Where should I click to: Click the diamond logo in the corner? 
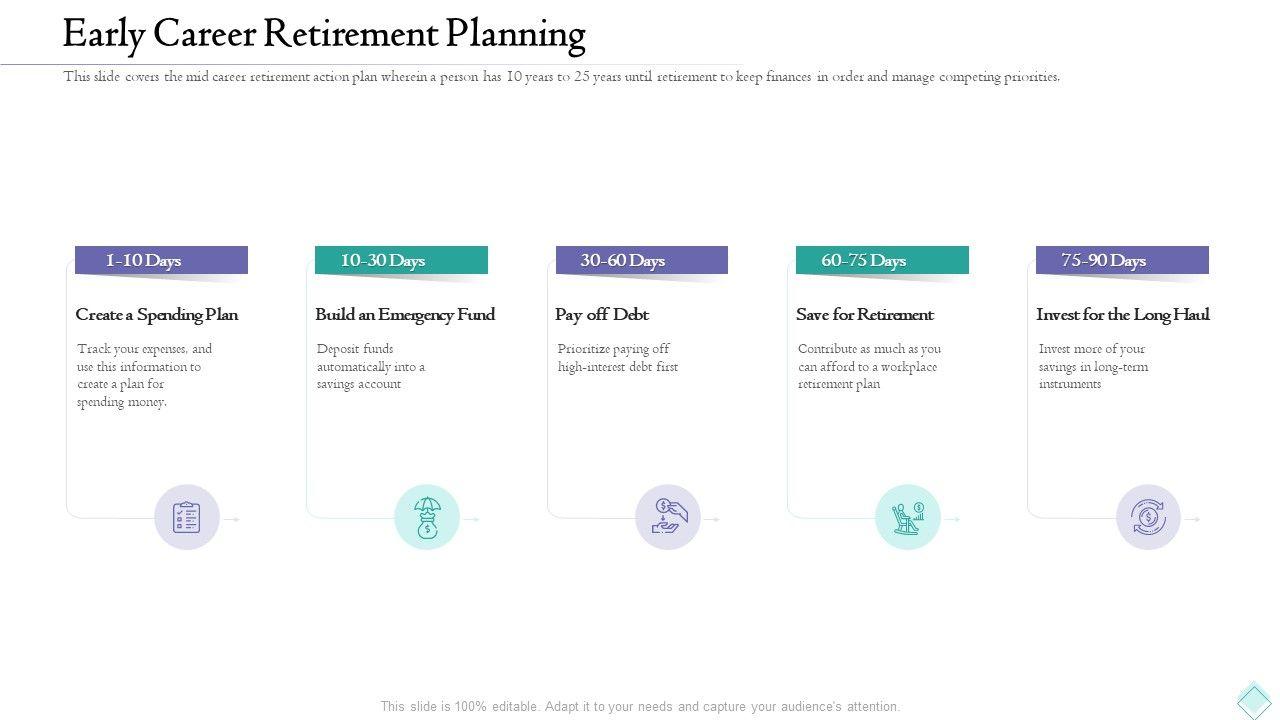coord(1254,700)
